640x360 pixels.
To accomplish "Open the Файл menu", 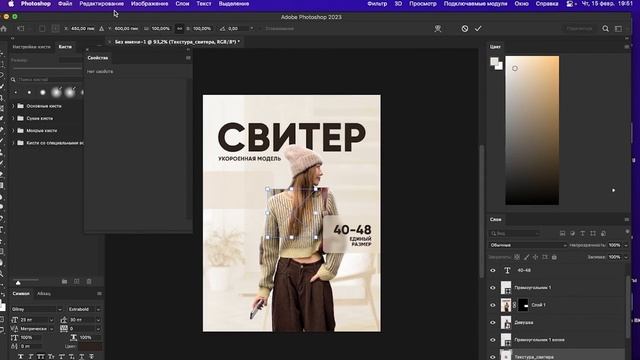I will pyautogui.click(x=65, y=4).
